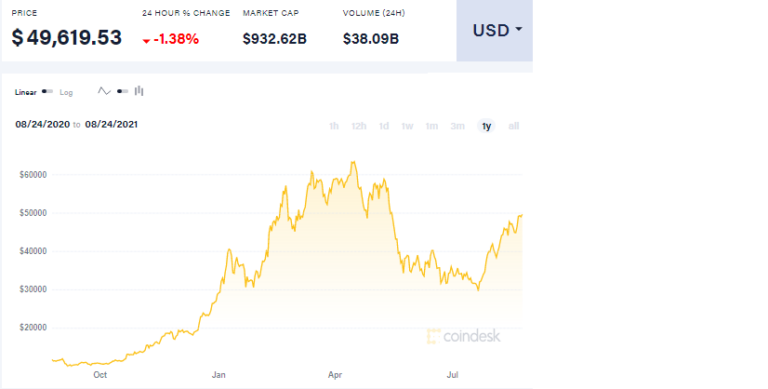Select the 1m time range
This screenshot has width=768, height=389.
pos(432,126)
